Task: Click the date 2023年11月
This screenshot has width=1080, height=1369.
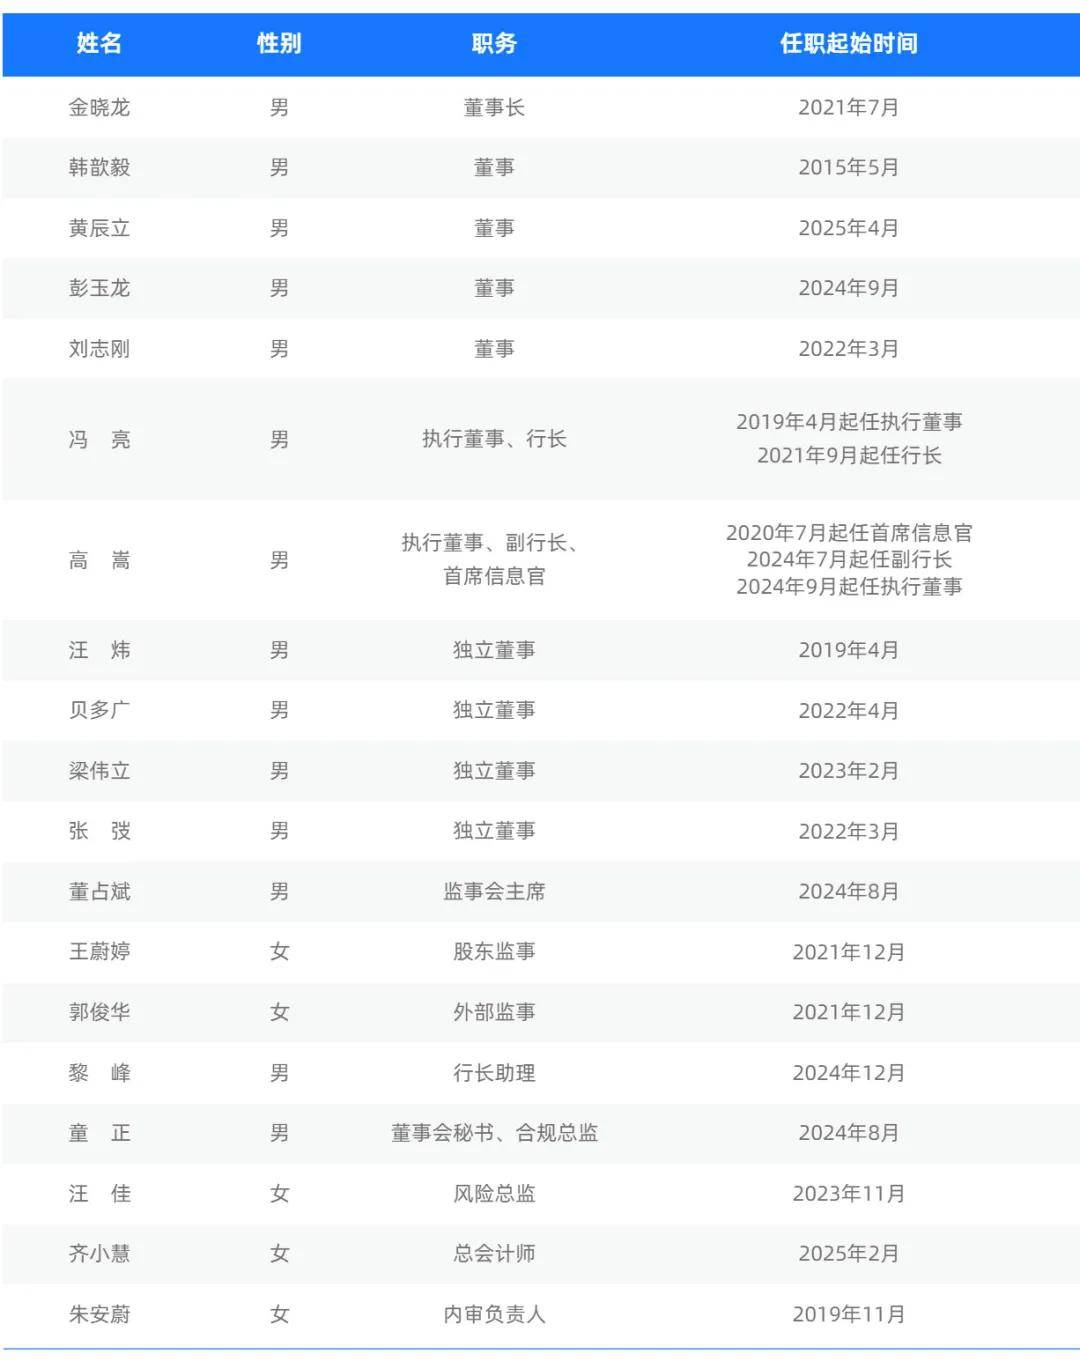Action: [849, 1193]
